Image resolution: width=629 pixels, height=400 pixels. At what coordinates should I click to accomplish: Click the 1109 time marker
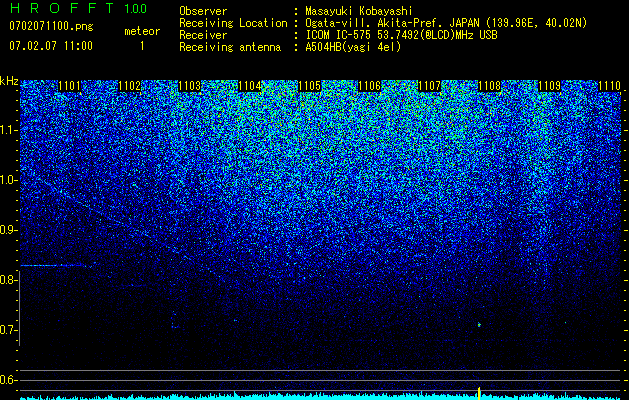click(x=550, y=86)
